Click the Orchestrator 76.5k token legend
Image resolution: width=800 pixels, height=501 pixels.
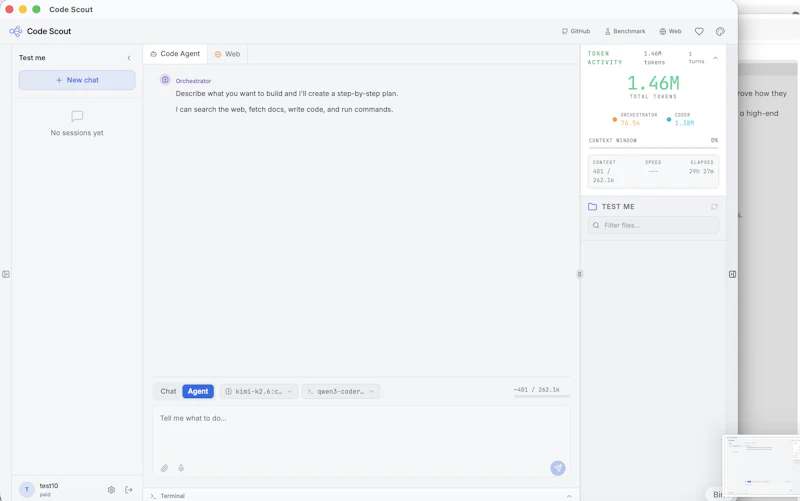click(x=635, y=119)
